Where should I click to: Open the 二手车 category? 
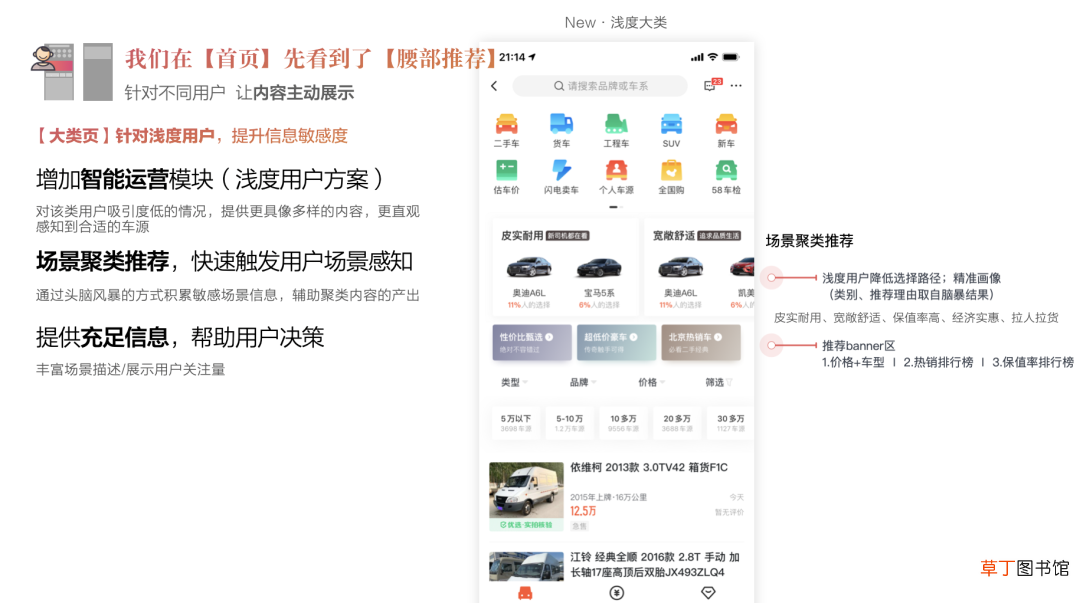coord(506,131)
